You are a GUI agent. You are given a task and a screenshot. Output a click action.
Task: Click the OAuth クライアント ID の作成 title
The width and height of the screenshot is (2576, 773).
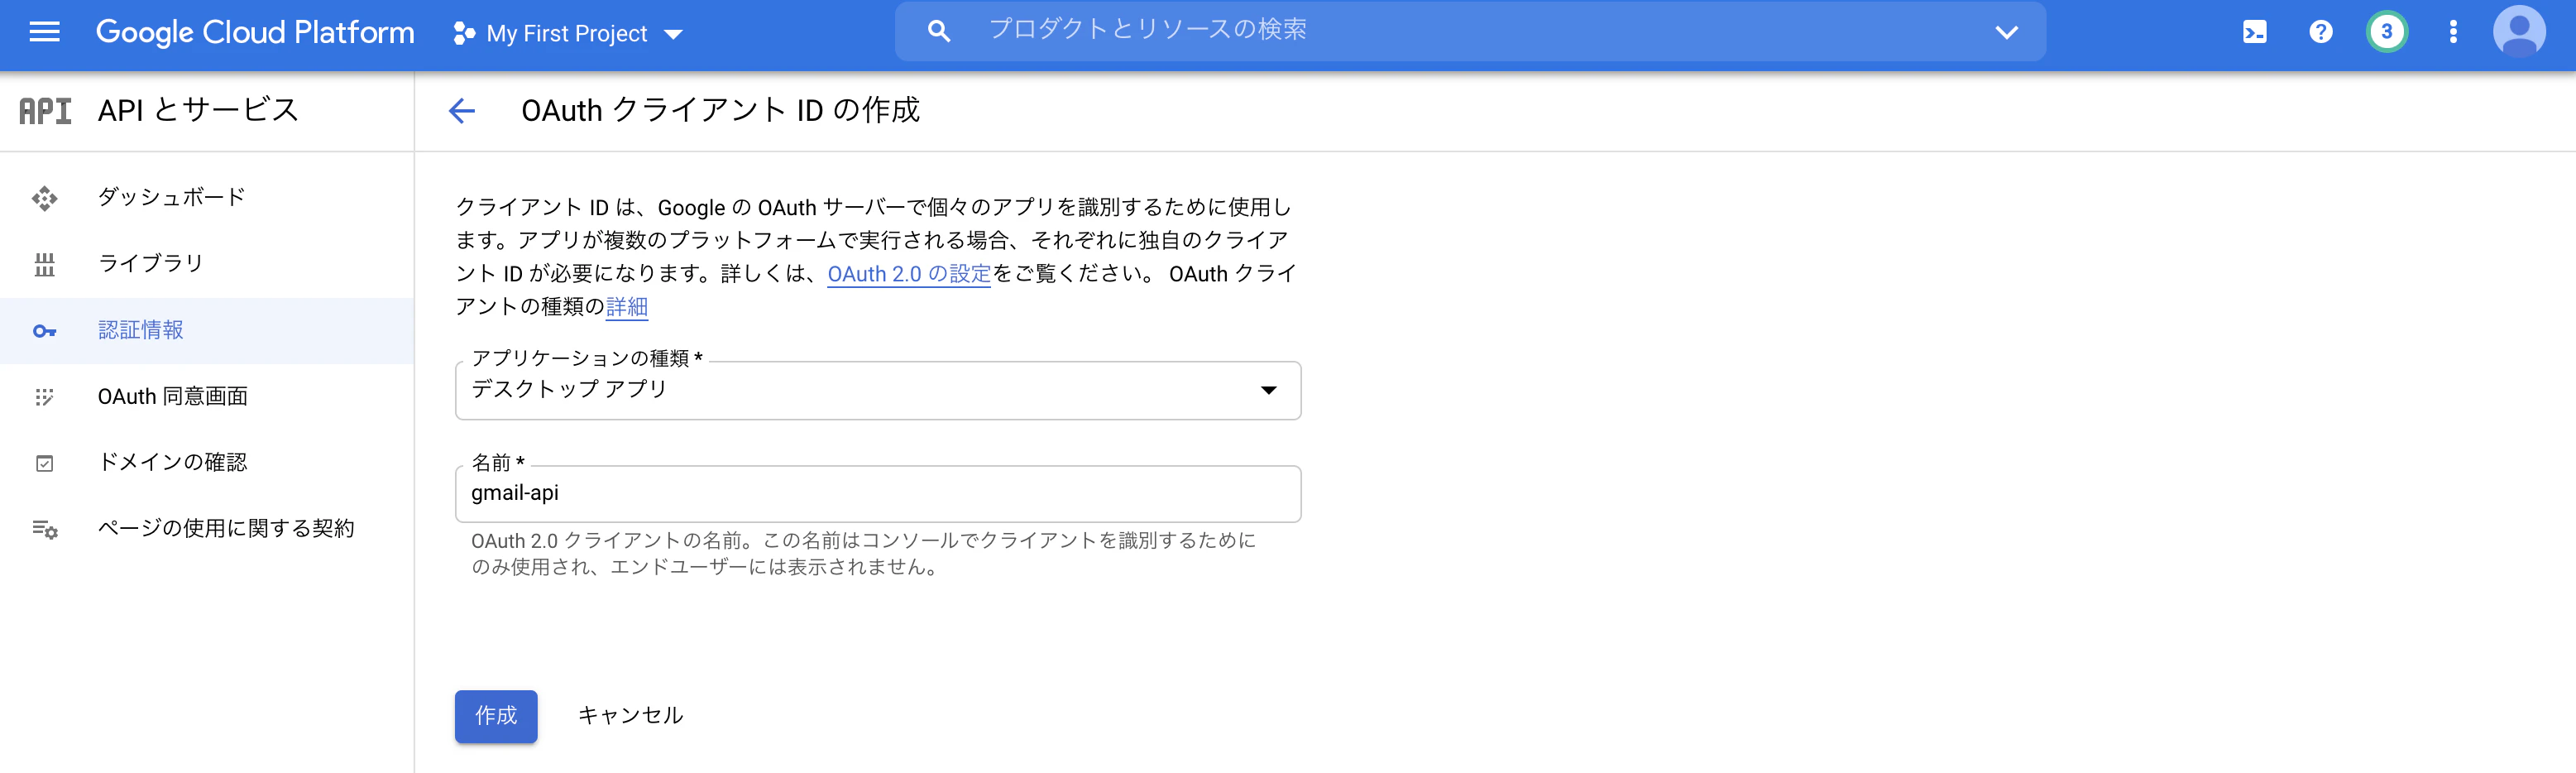point(720,110)
